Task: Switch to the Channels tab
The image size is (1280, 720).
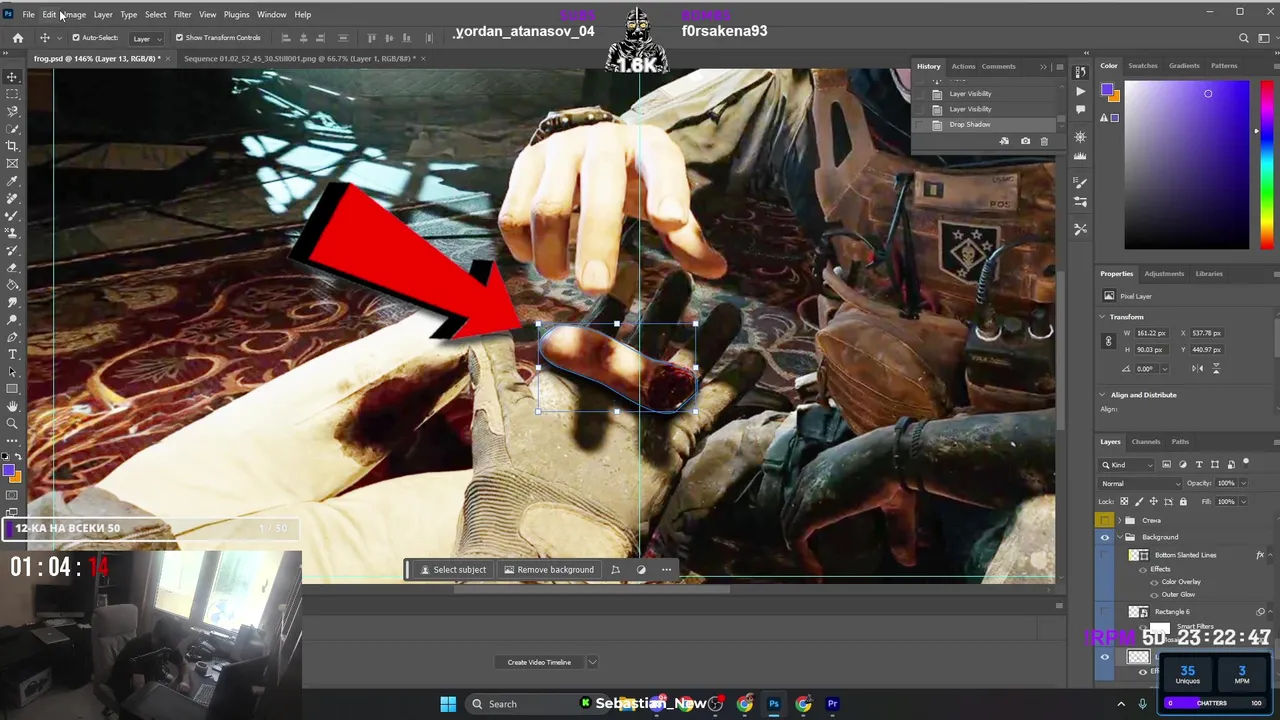Action: [x=1146, y=442]
